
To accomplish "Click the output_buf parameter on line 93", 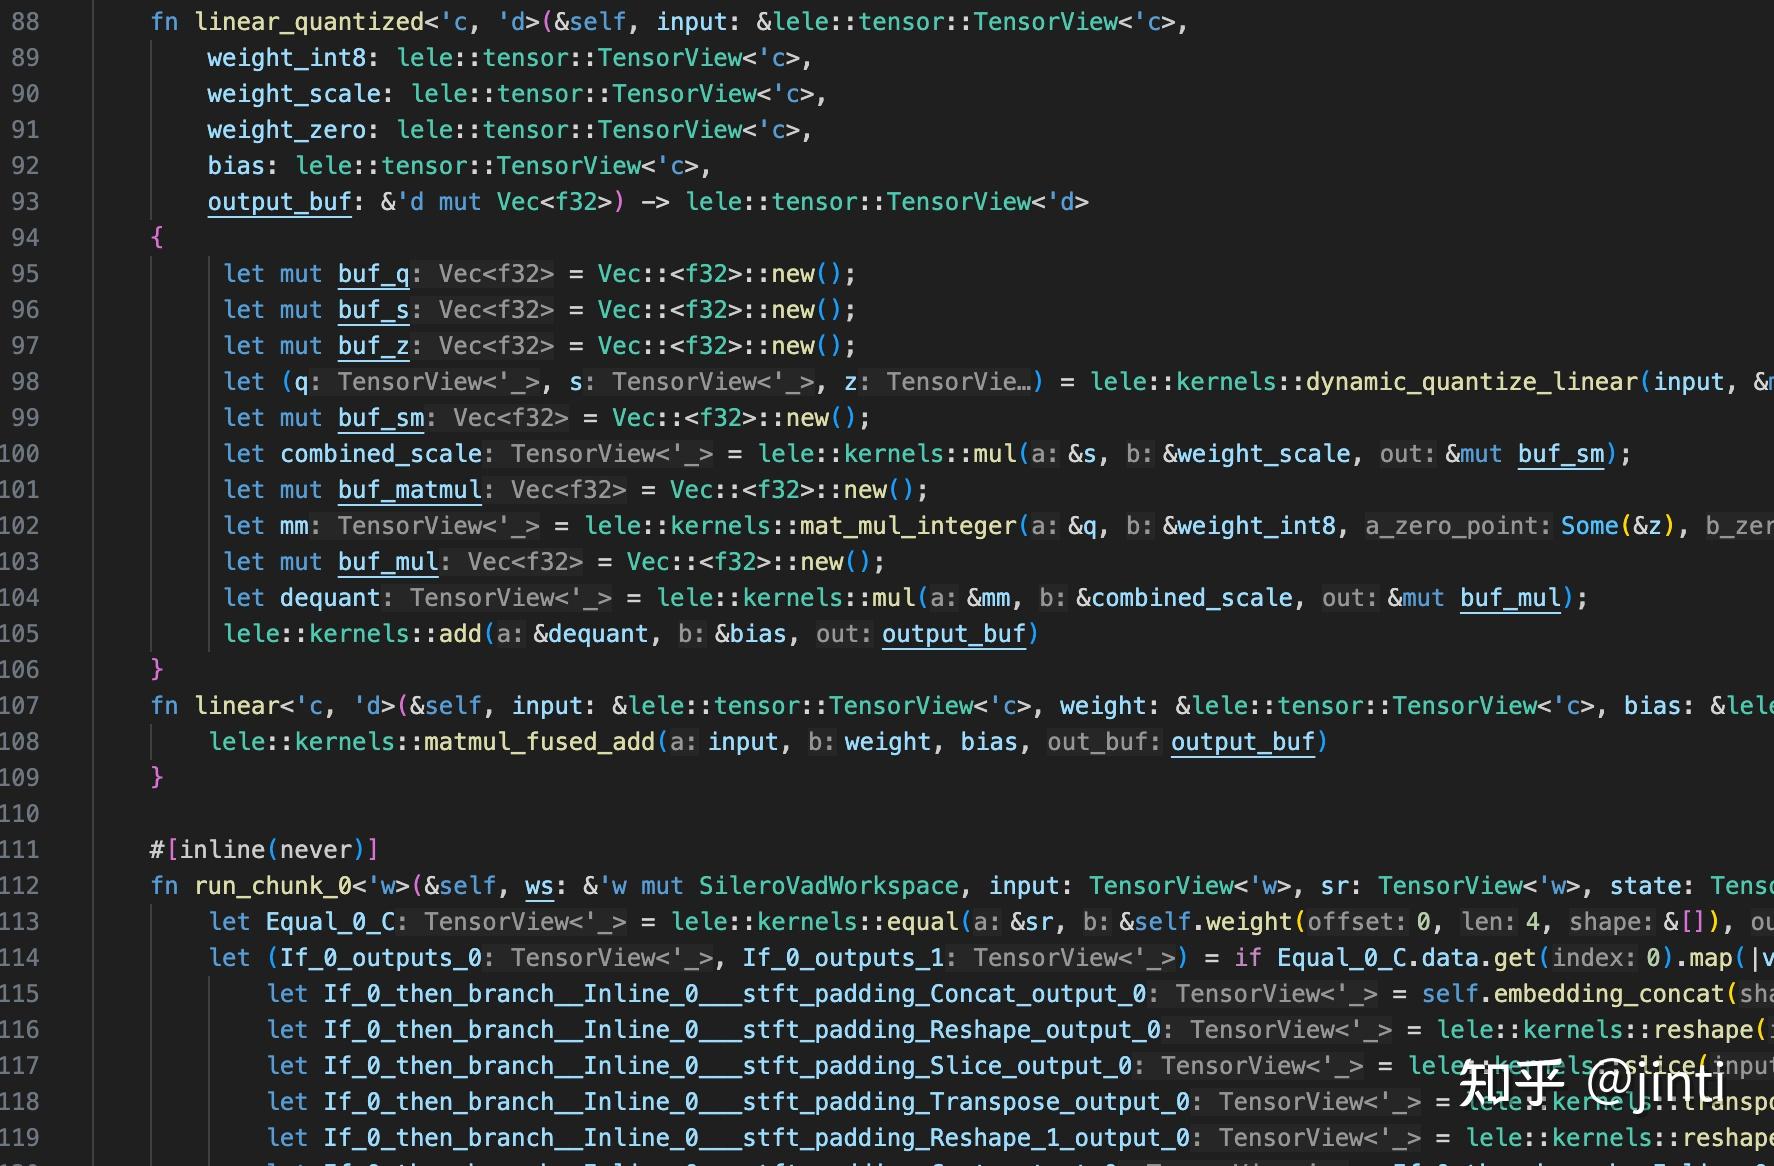I will click(280, 202).
